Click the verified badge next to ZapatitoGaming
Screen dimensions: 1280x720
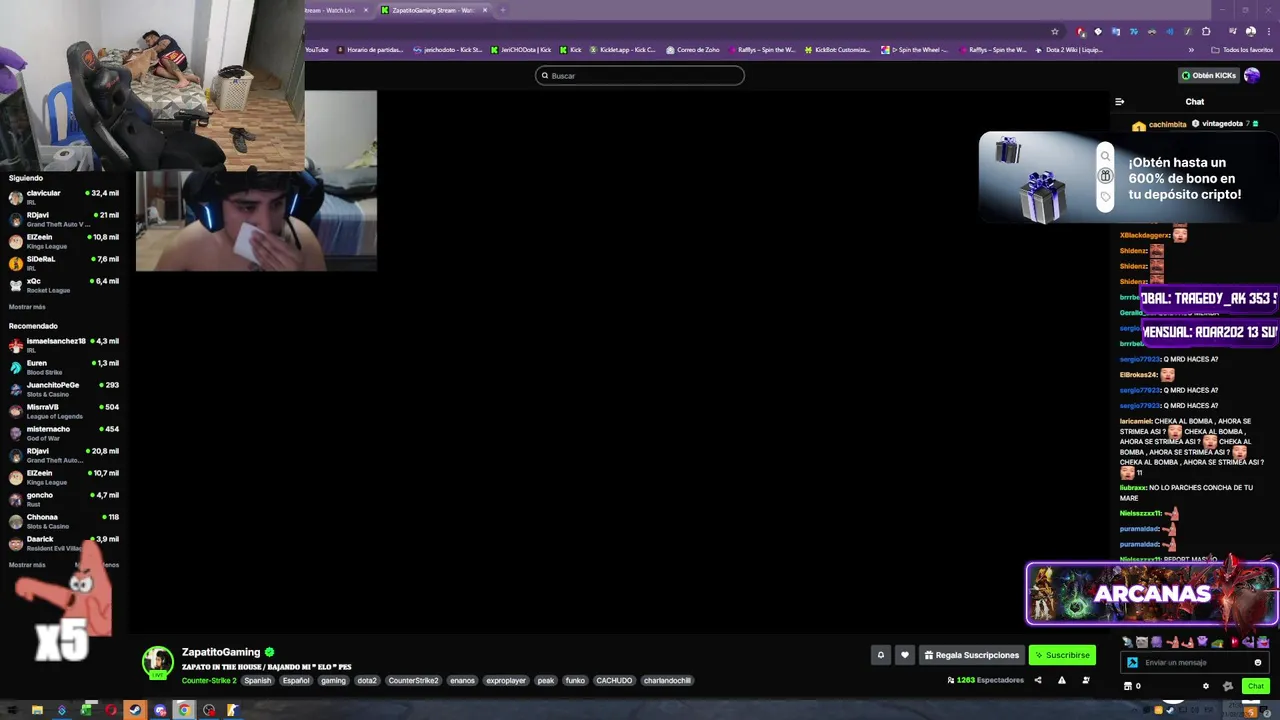(x=270, y=652)
